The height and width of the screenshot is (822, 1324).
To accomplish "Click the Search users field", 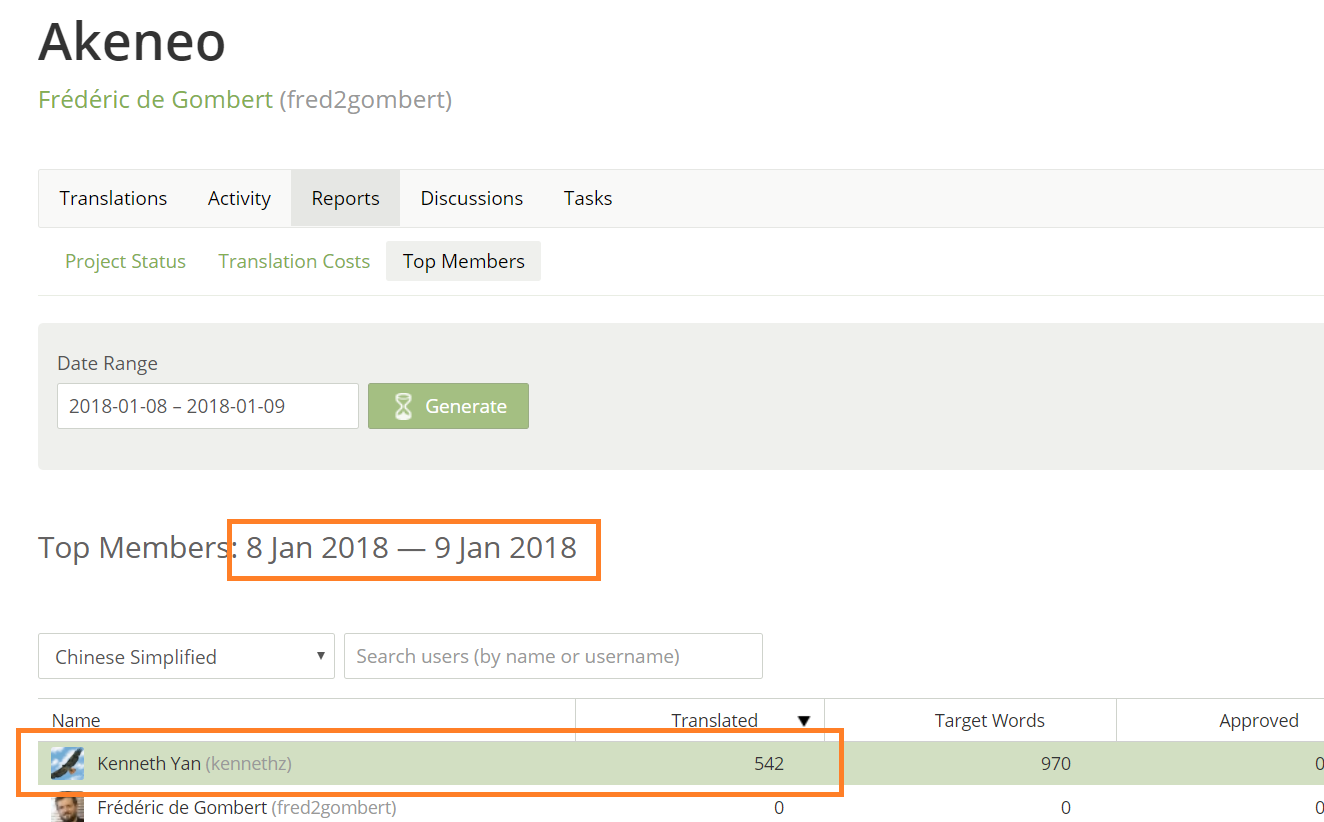I will [553, 656].
